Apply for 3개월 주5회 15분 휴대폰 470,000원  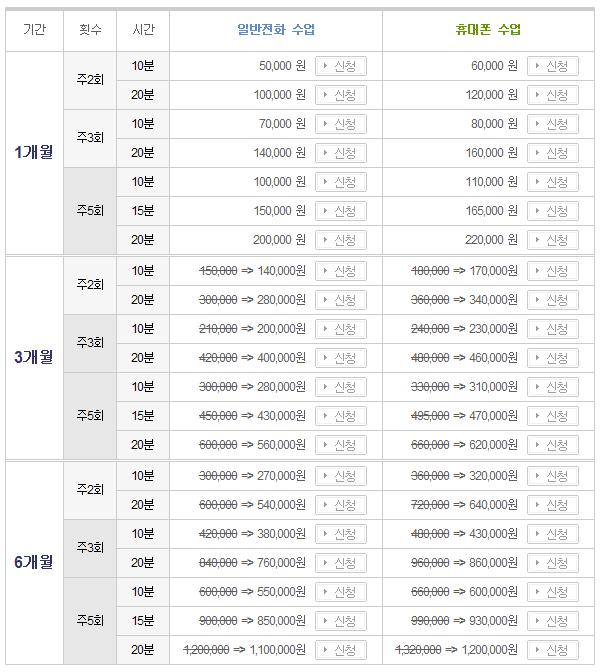click(553, 416)
